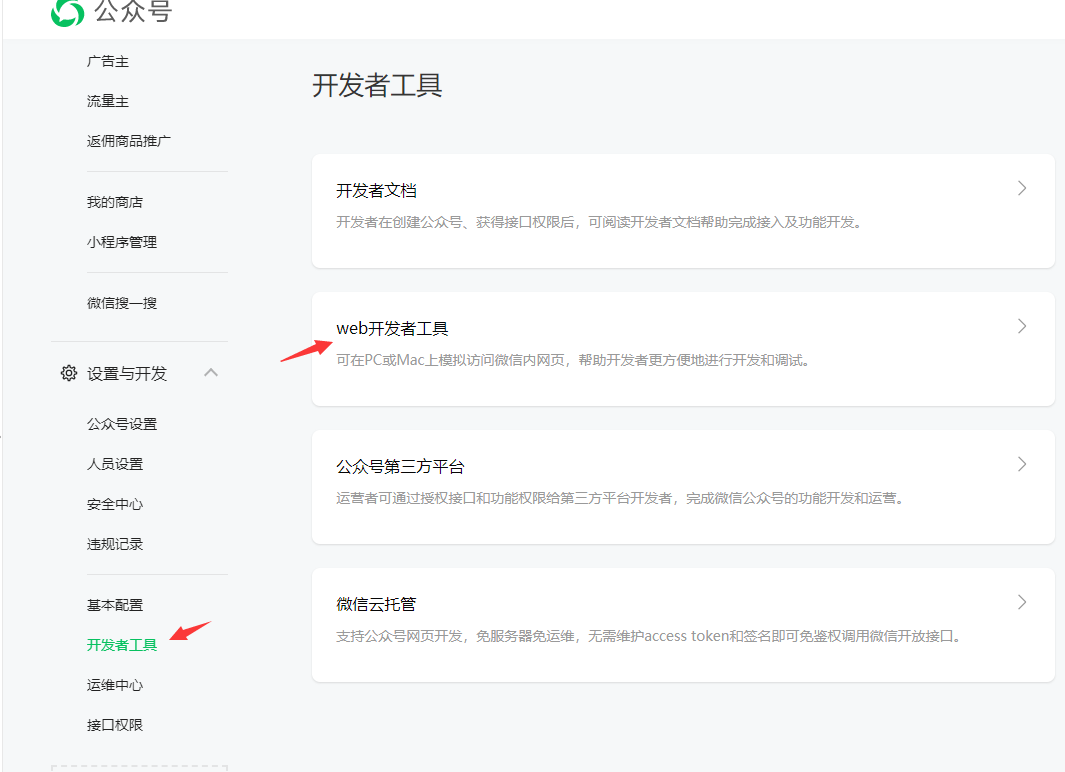The width and height of the screenshot is (1065, 772).
Task: Open 违规记录 page
Action: point(115,545)
